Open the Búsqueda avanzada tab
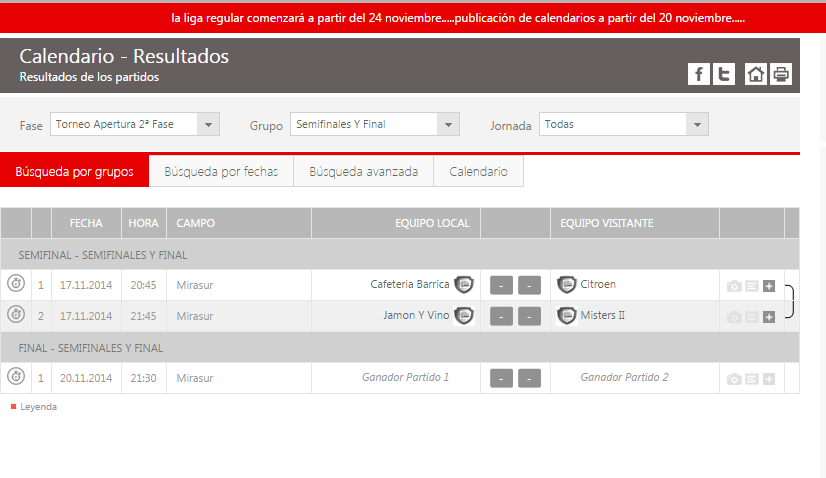 363,172
